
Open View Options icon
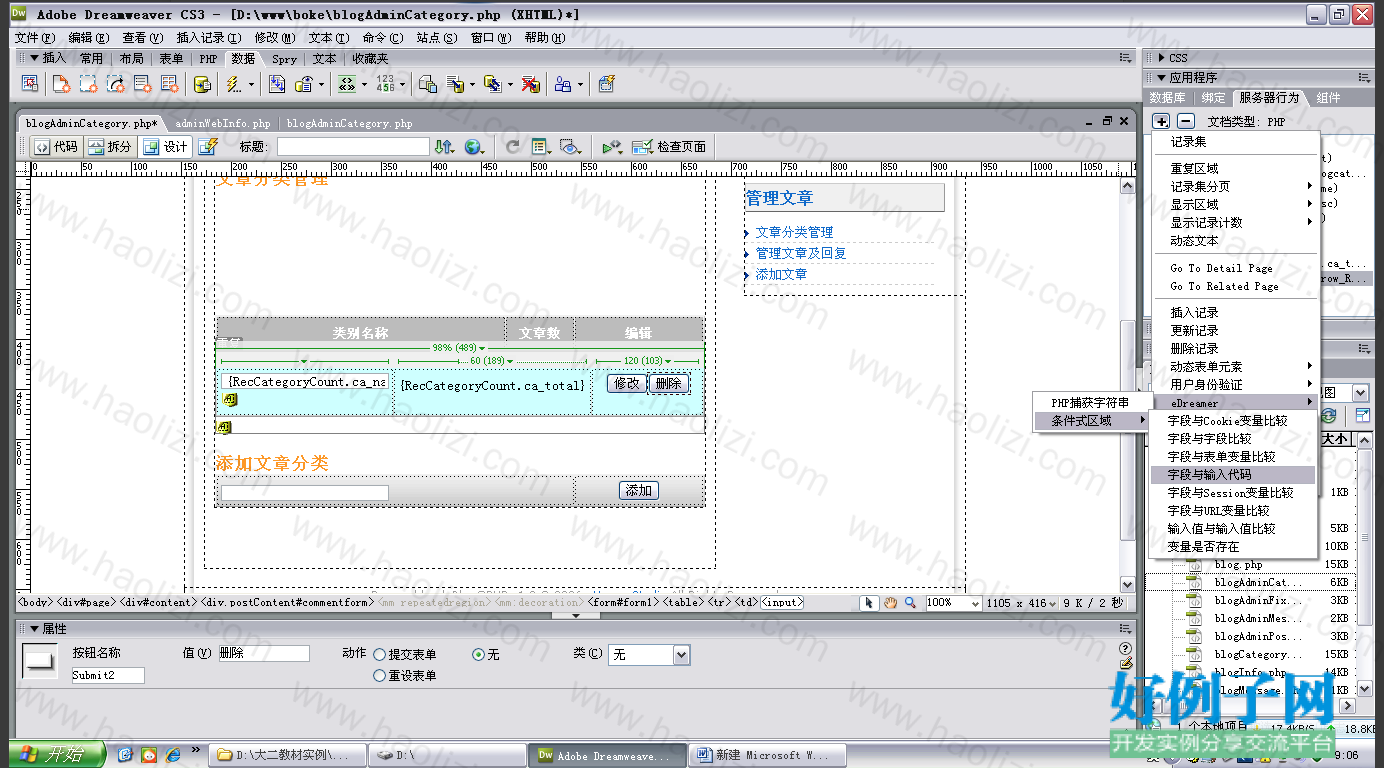(x=542, y=147)
